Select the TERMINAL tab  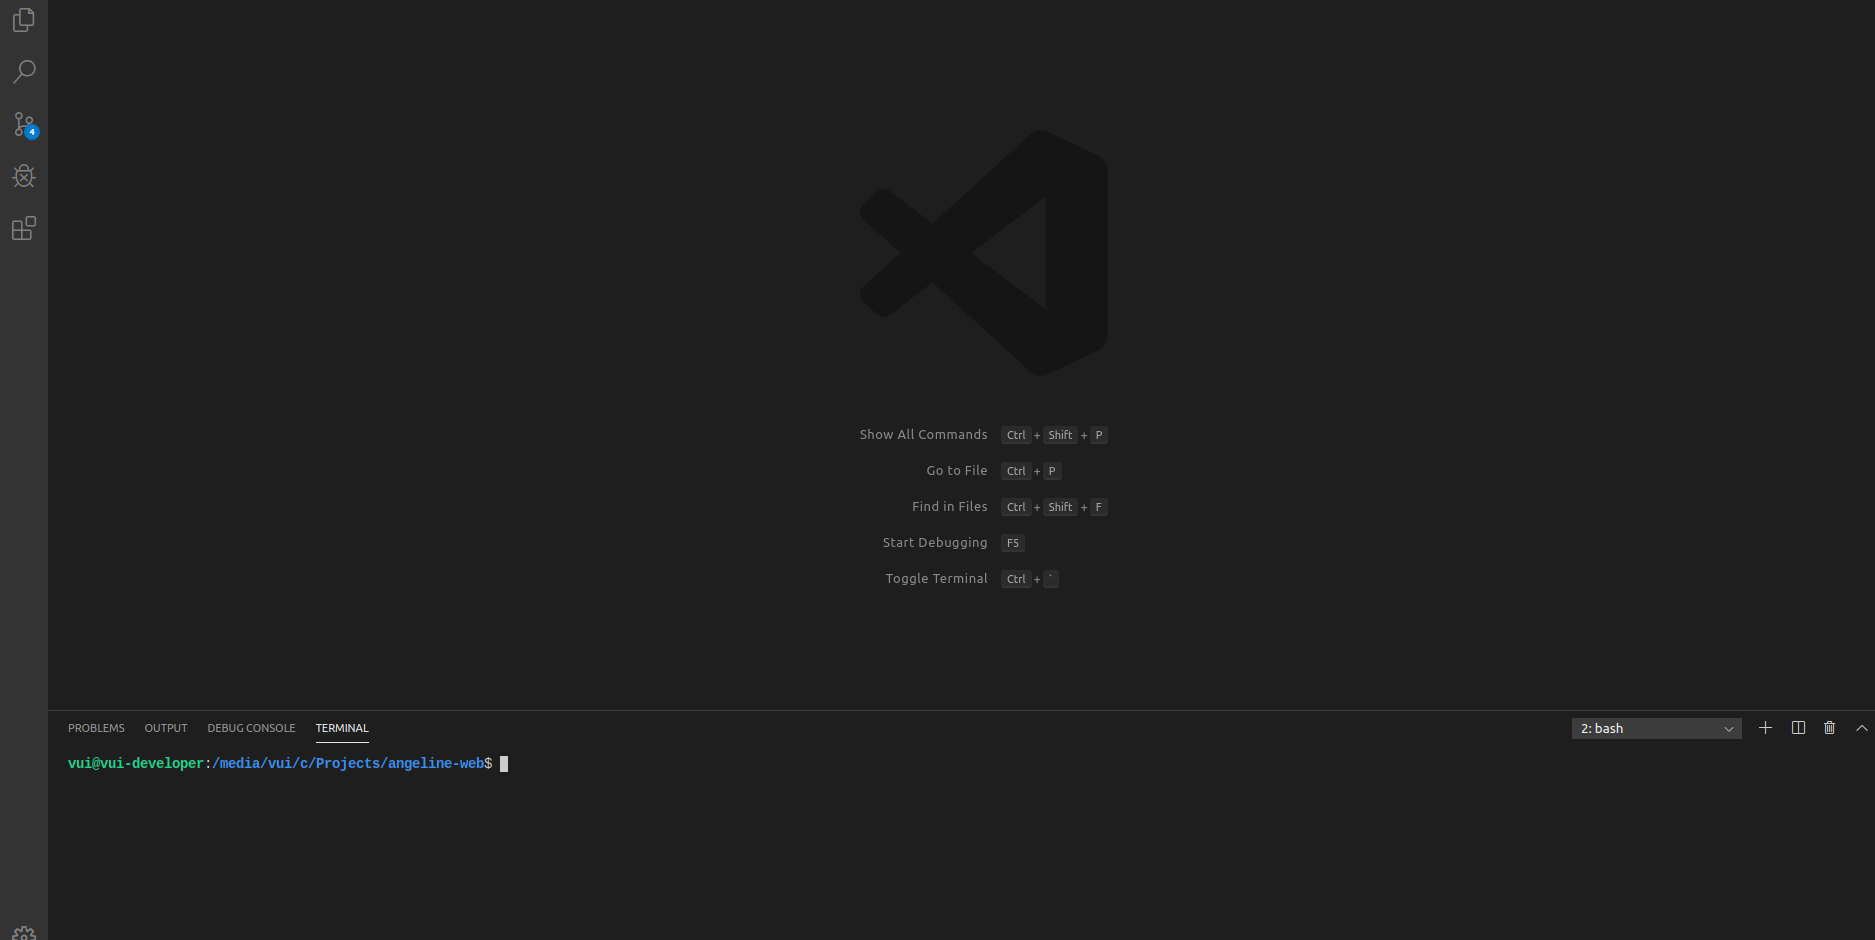click(342, 728)
